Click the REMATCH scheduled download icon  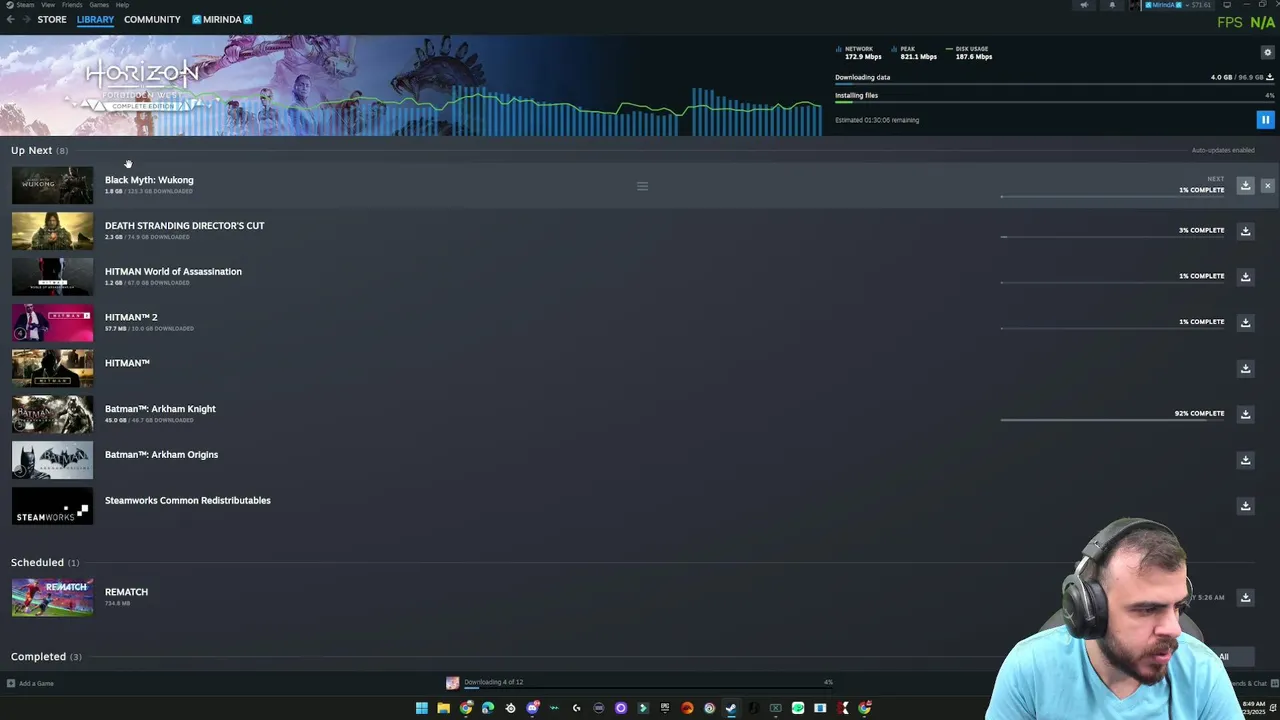point(1245,598)
